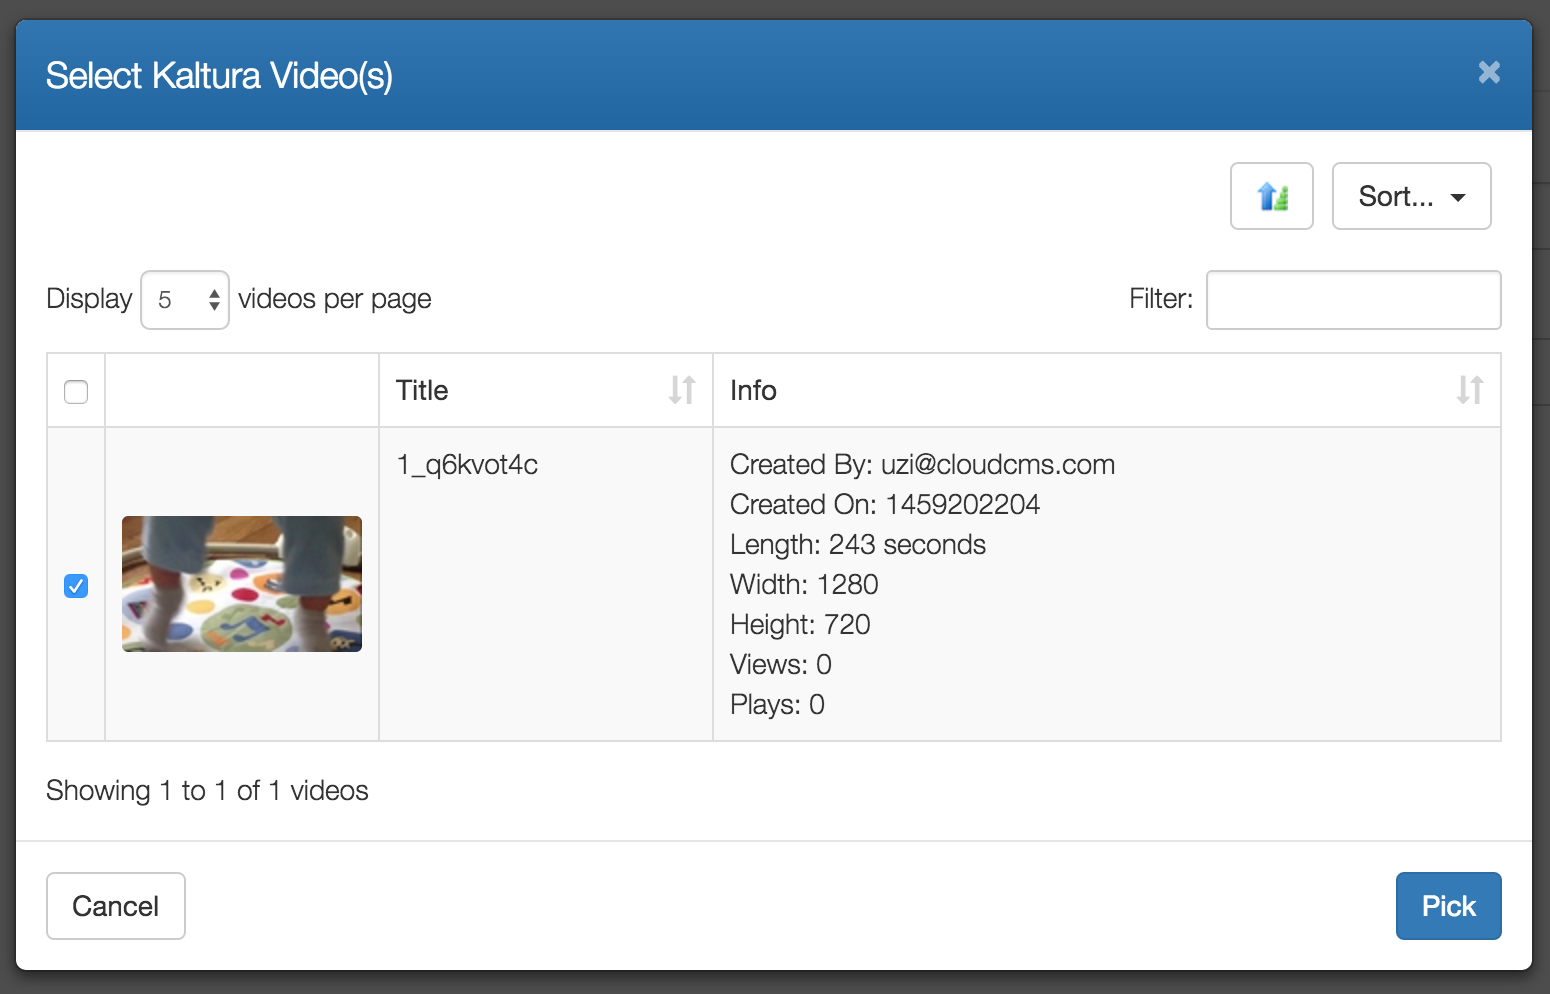Select the video title 1_q6kvot4c
The image size is (1550, 994).
467,465
